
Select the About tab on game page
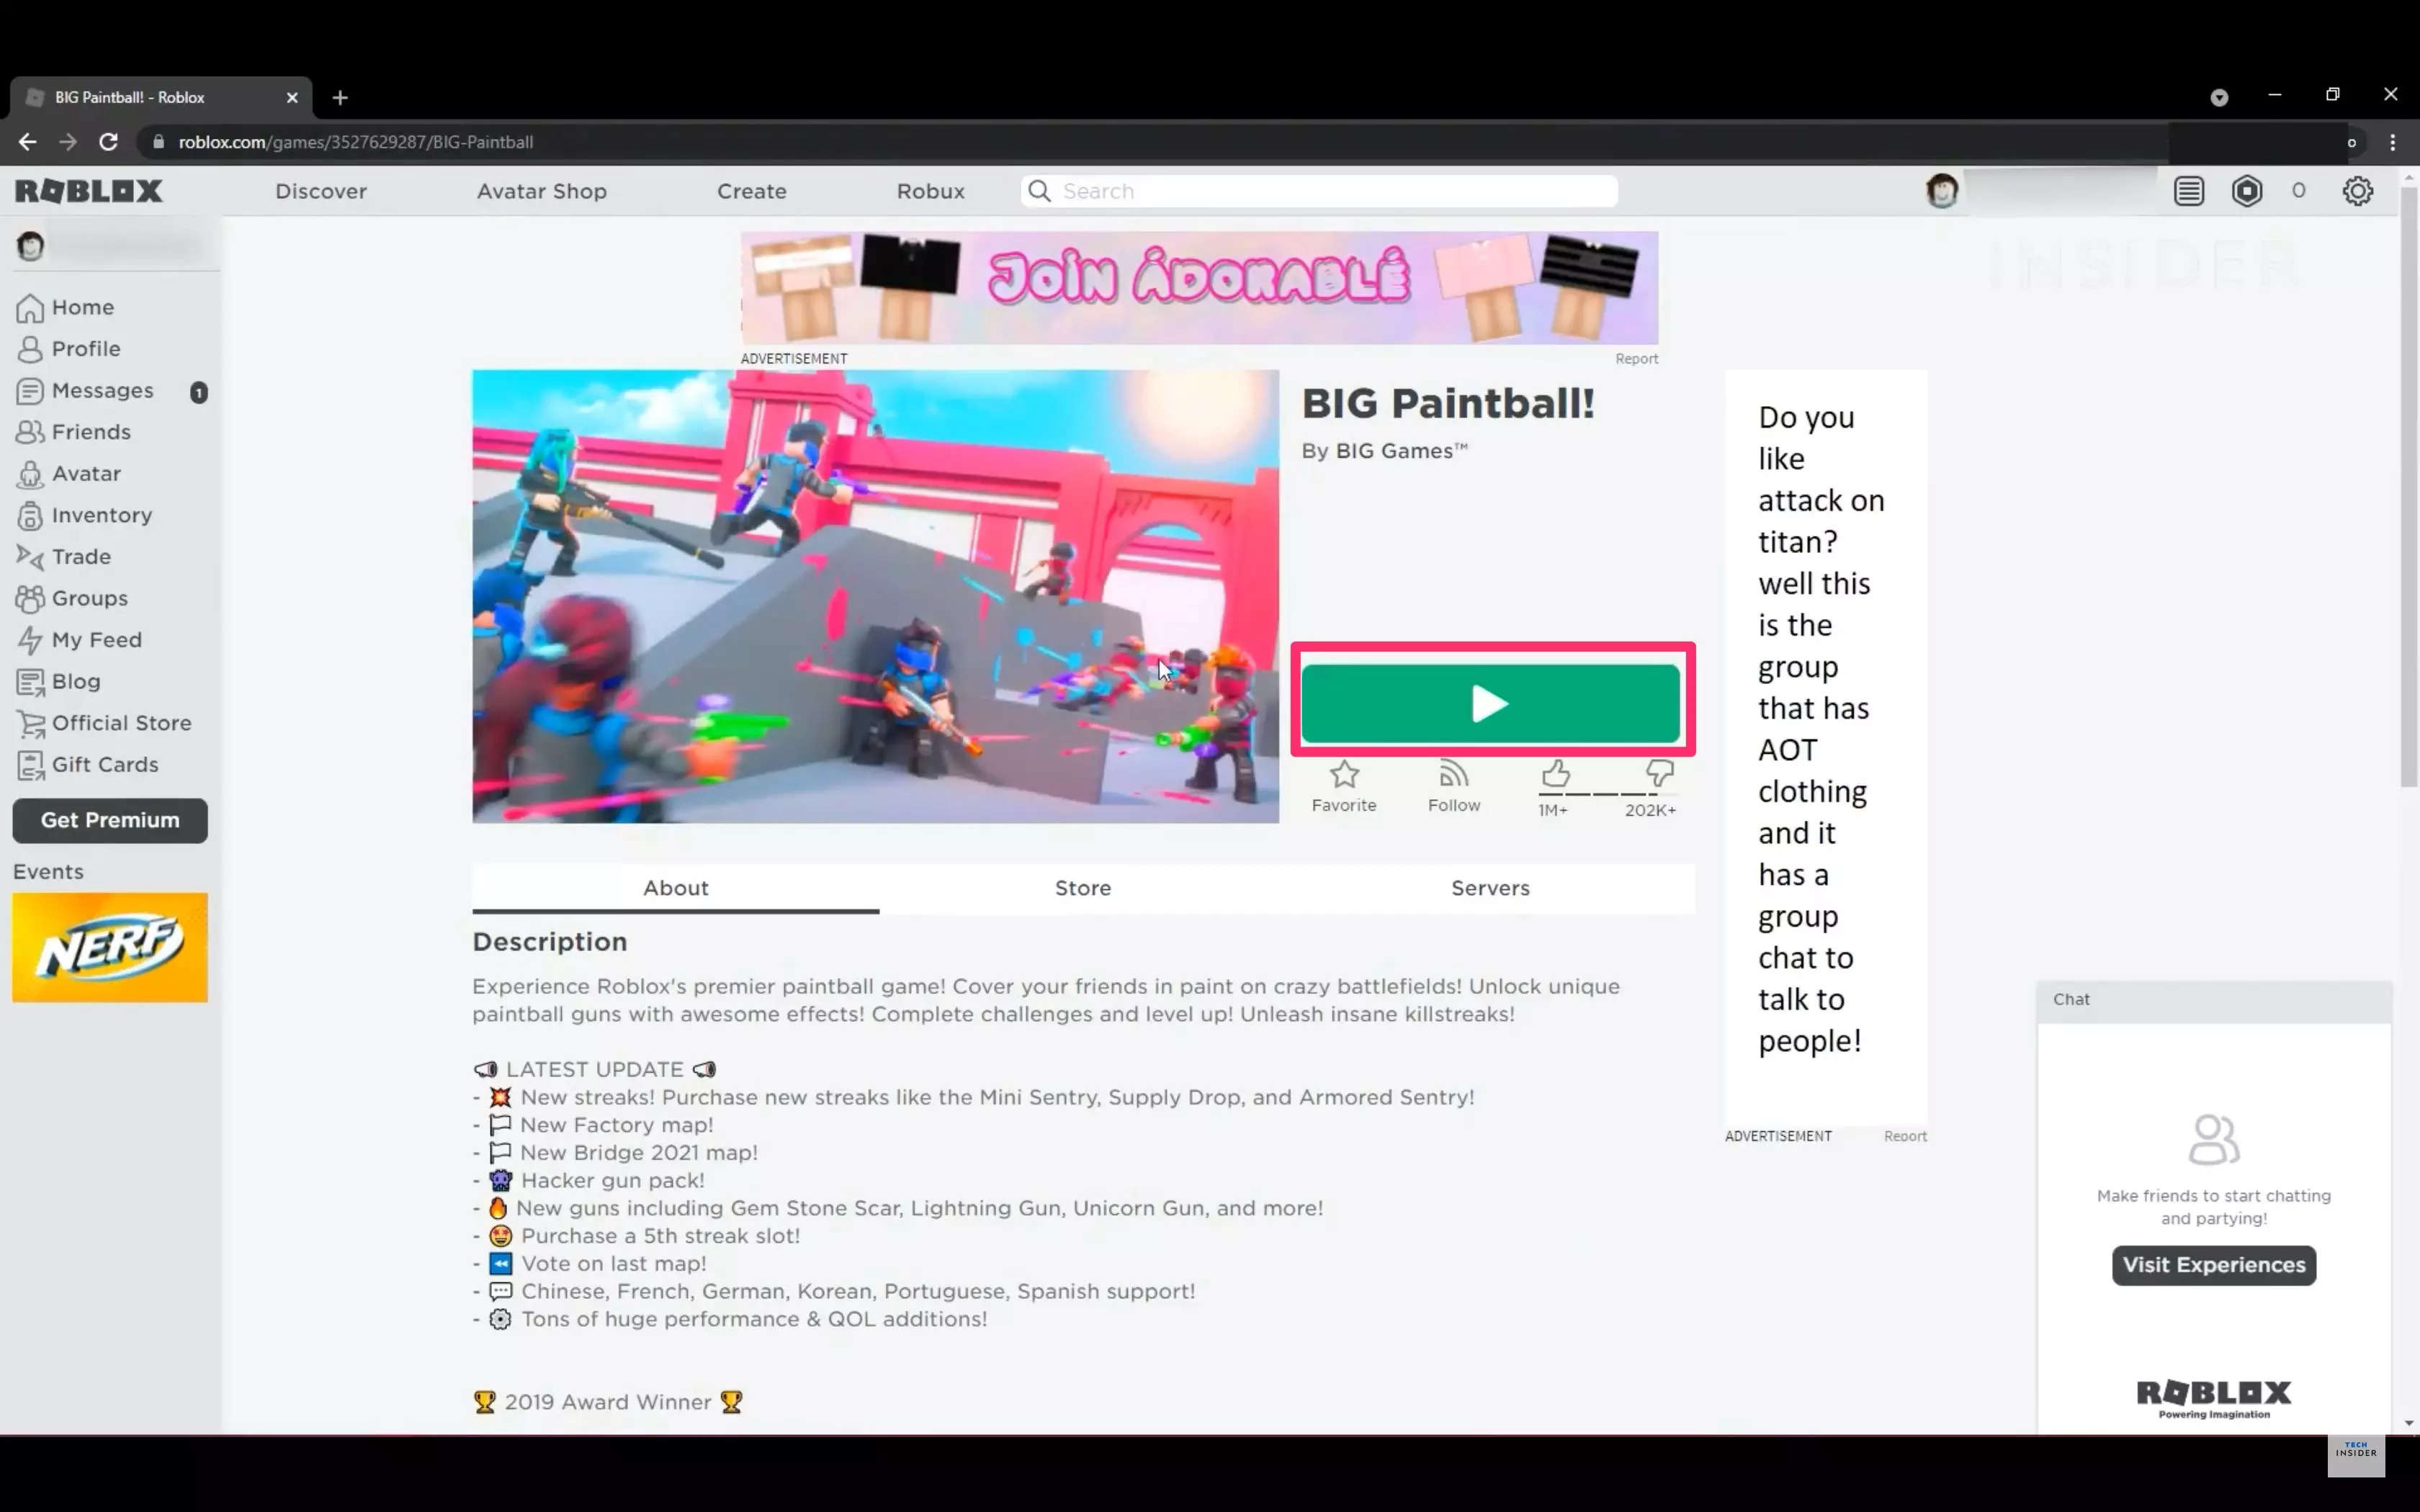click(676, 886)
